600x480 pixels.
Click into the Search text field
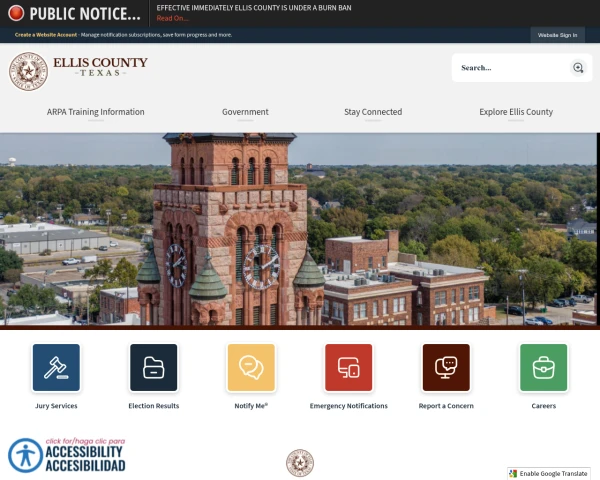point(513,68)
